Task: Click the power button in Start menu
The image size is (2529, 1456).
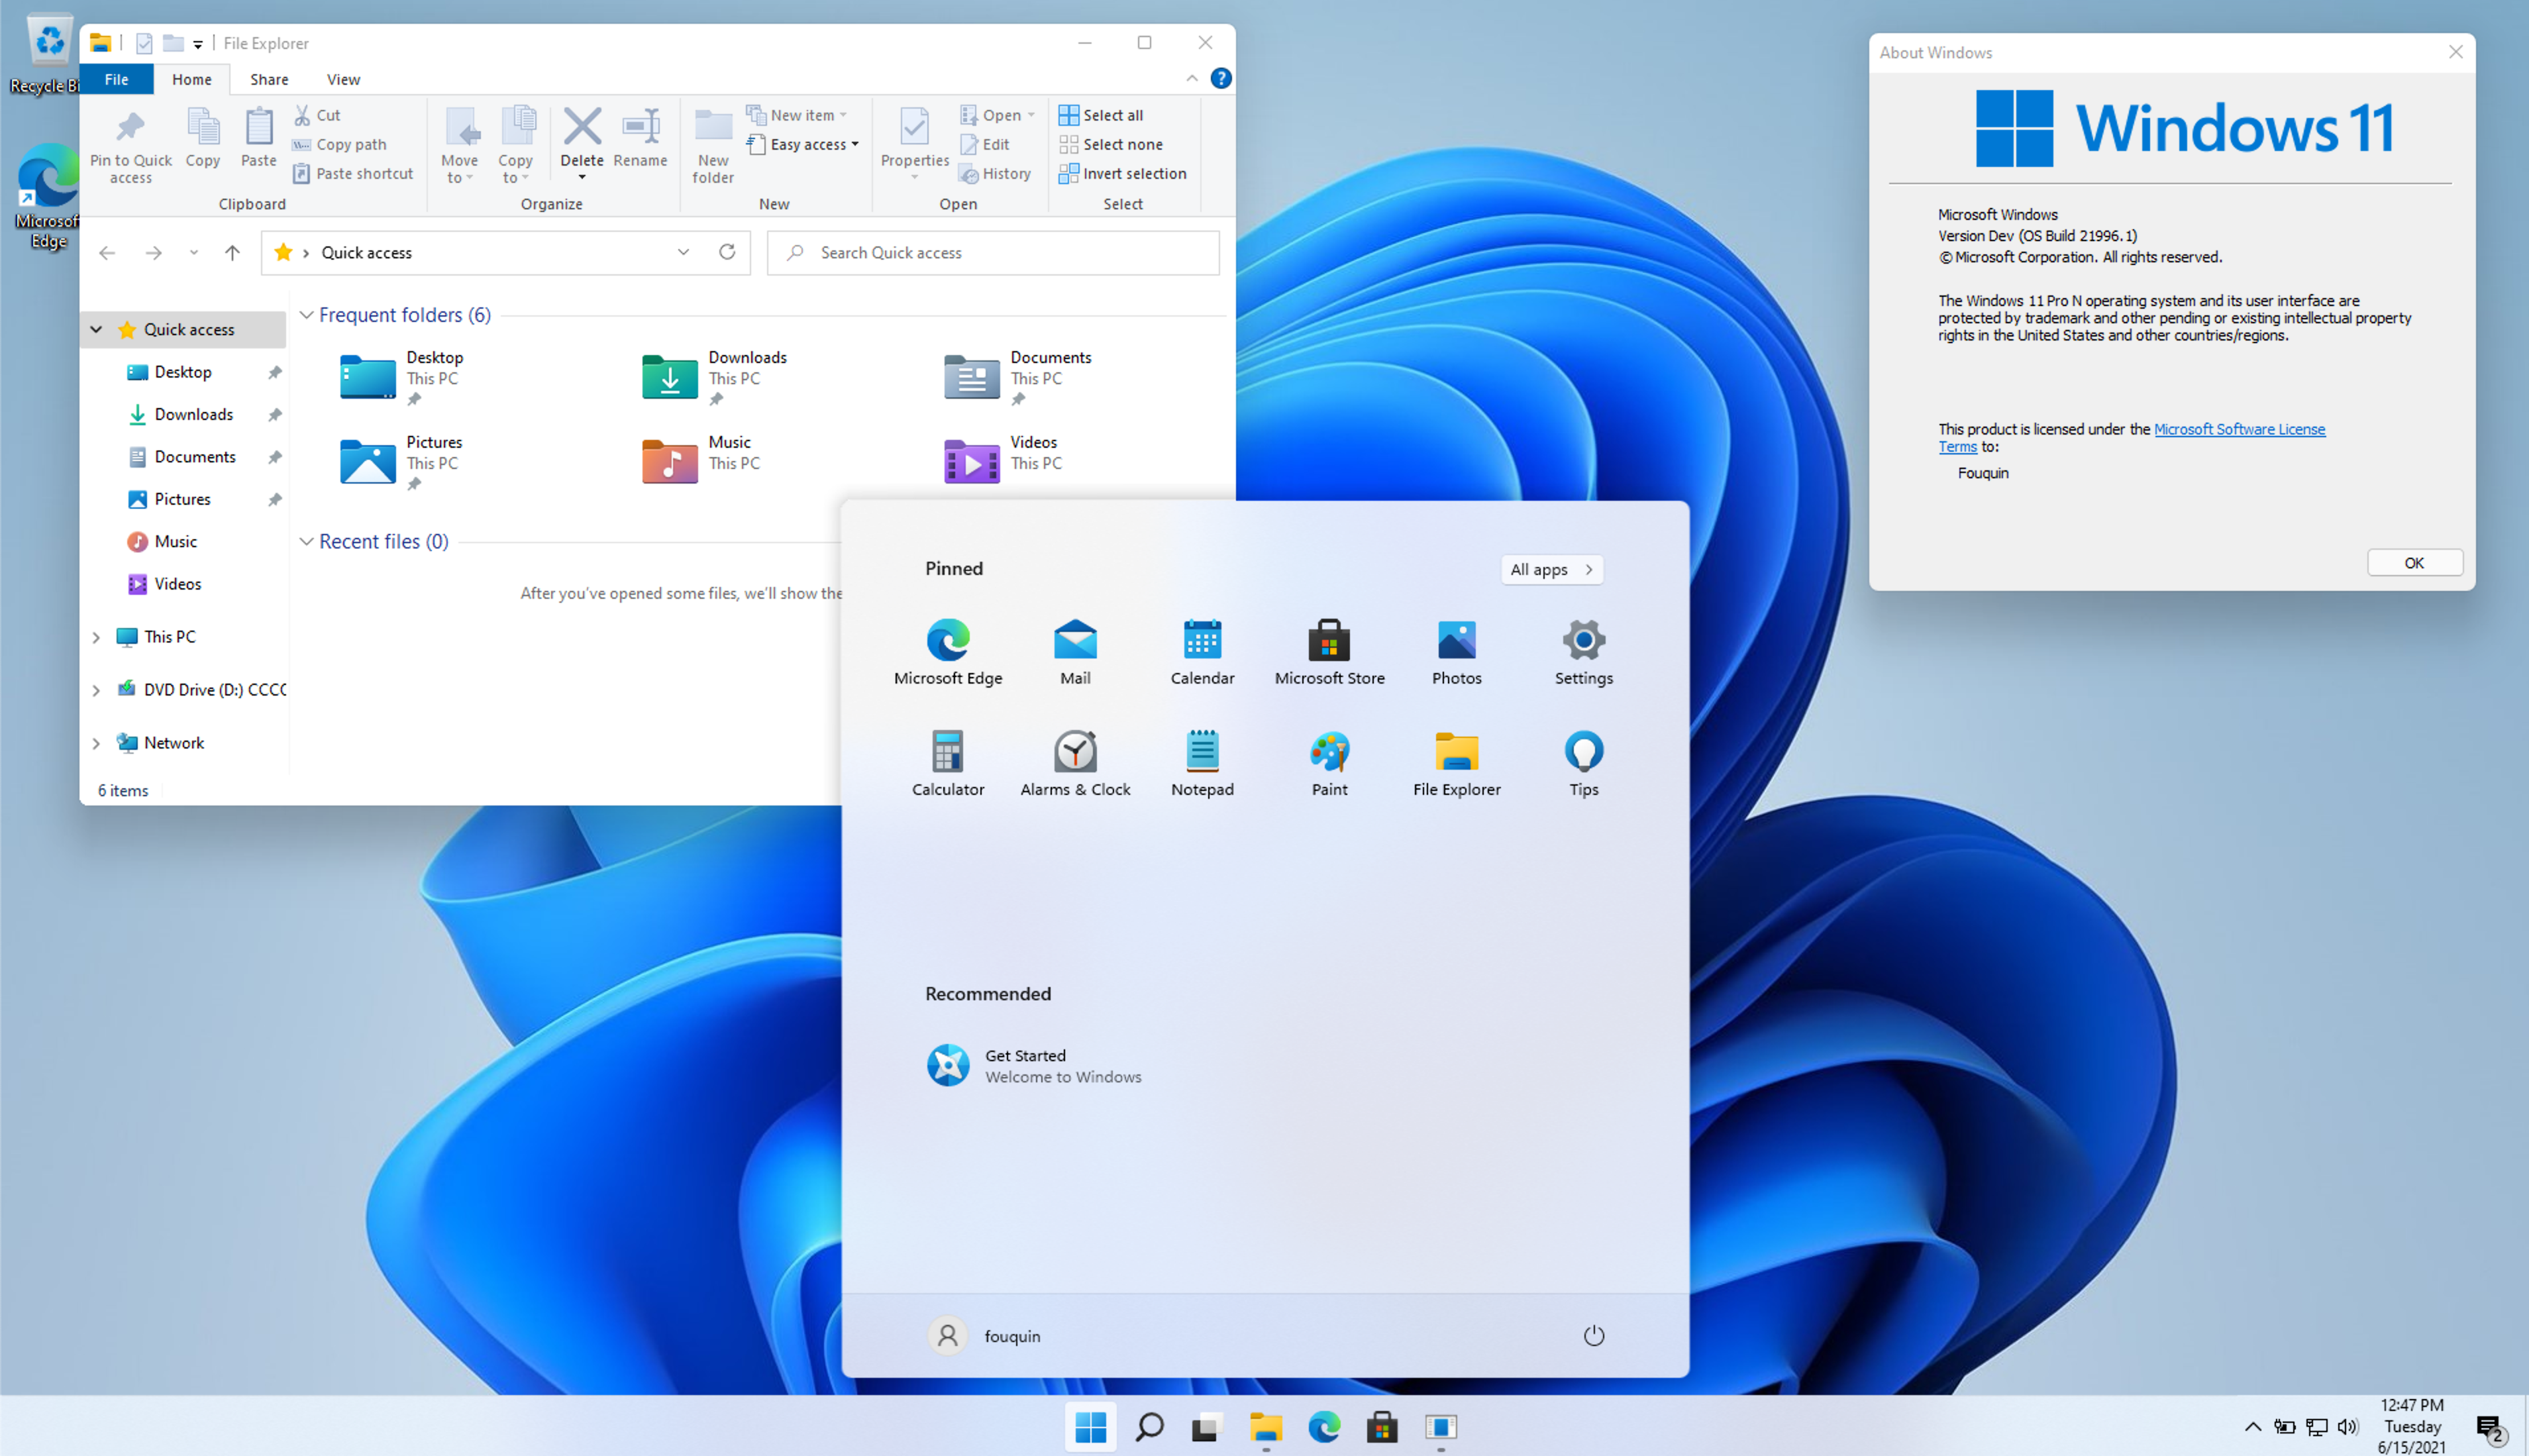Action: click(1593, 1335)
